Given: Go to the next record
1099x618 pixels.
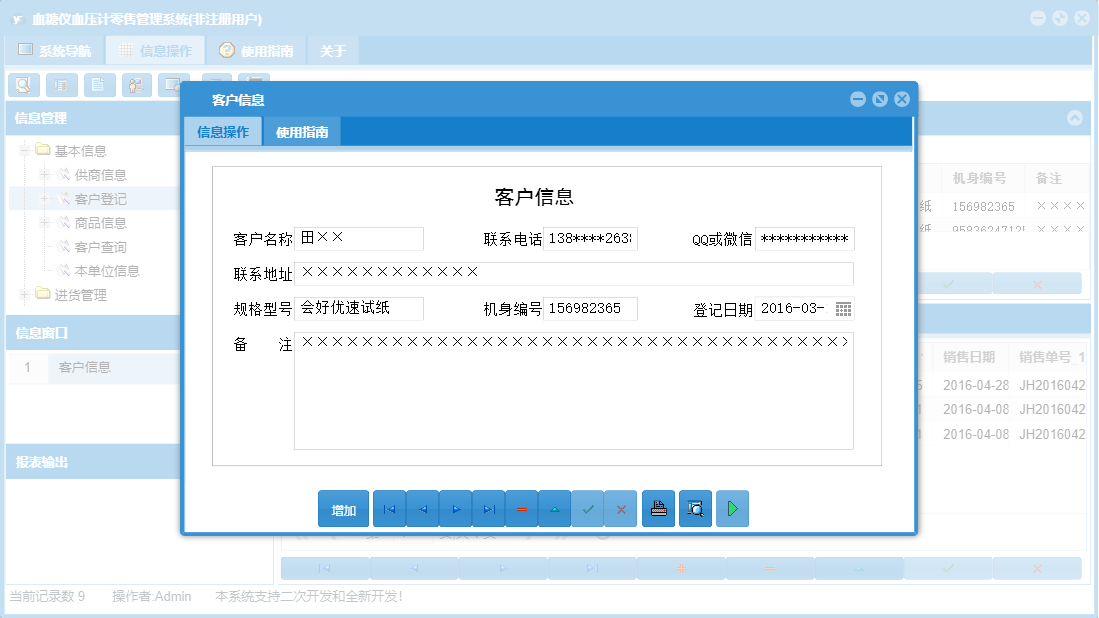Looking at the screenshot, I should 455,508.
